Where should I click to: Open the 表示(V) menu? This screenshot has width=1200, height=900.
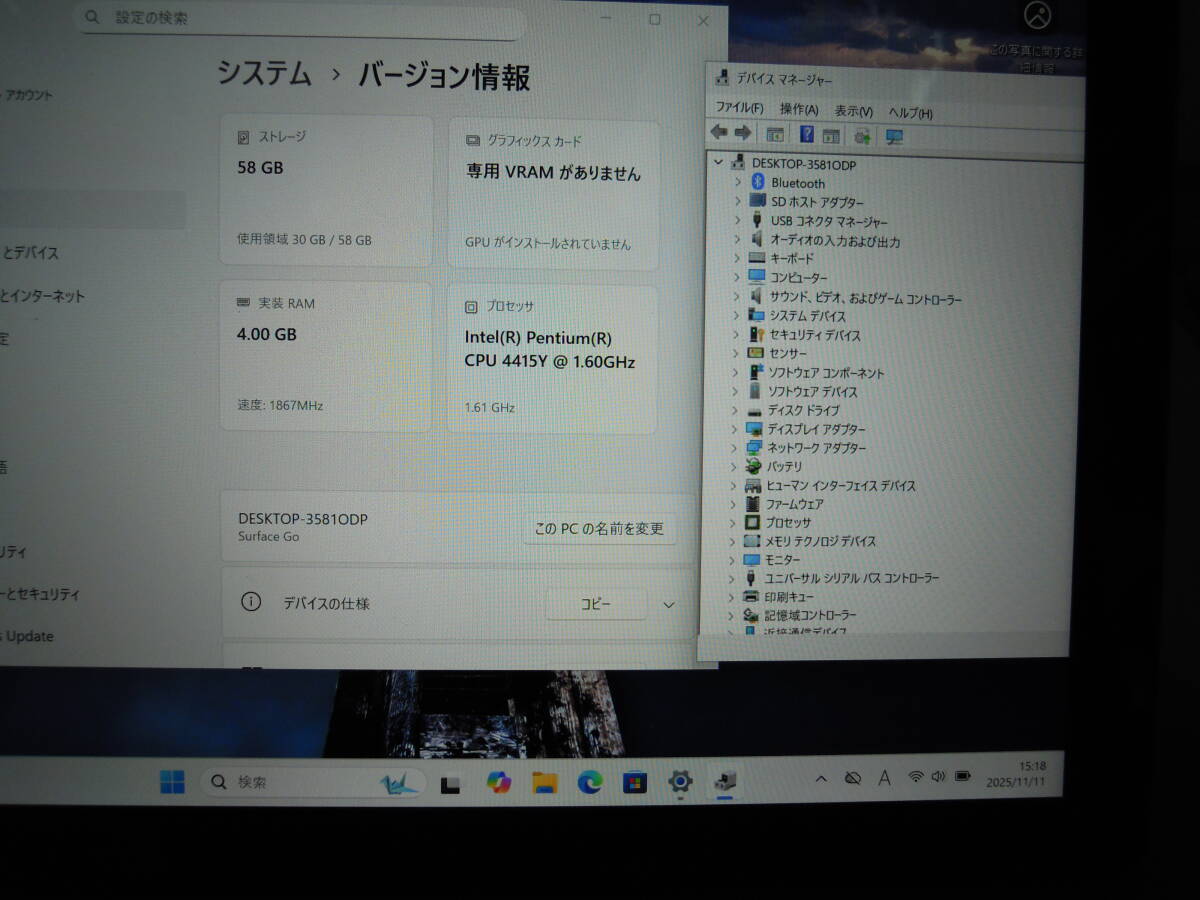click(x=853, y=111)
